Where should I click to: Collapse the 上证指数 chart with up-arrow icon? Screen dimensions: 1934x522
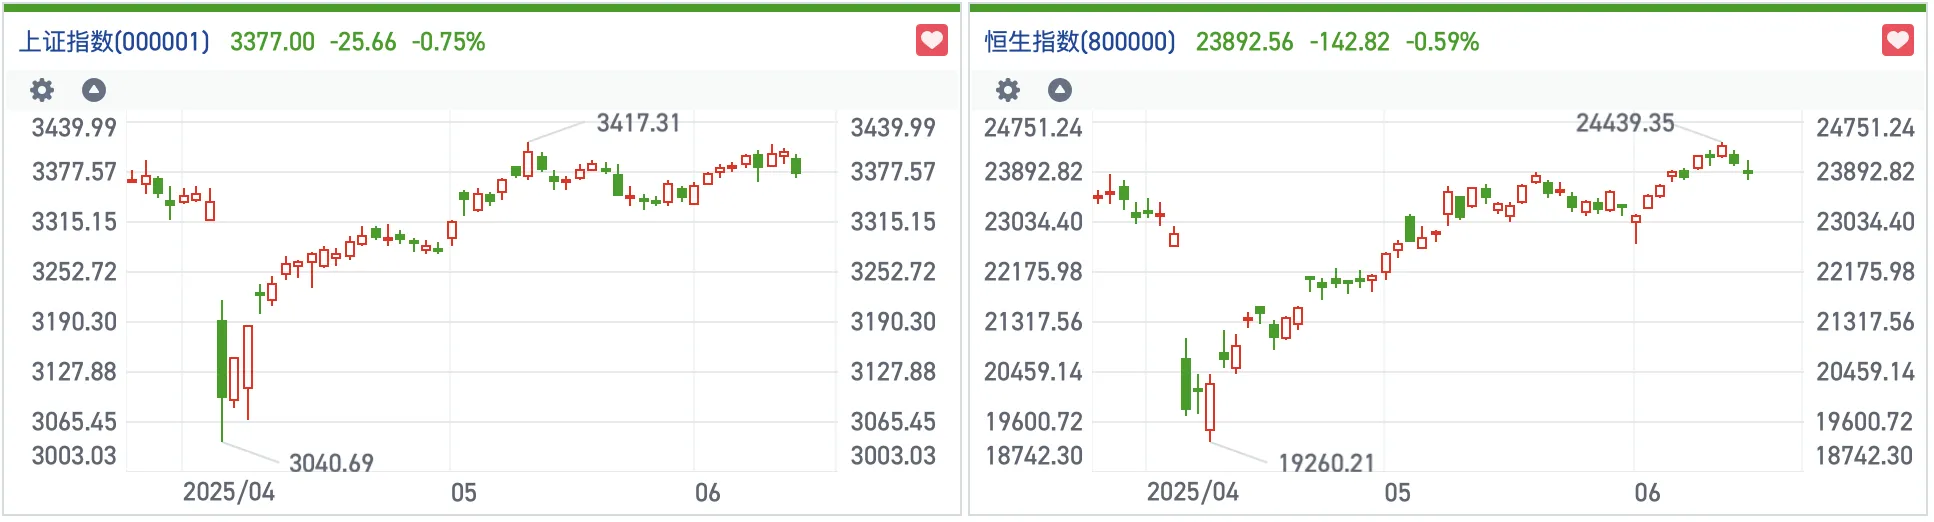94,90
